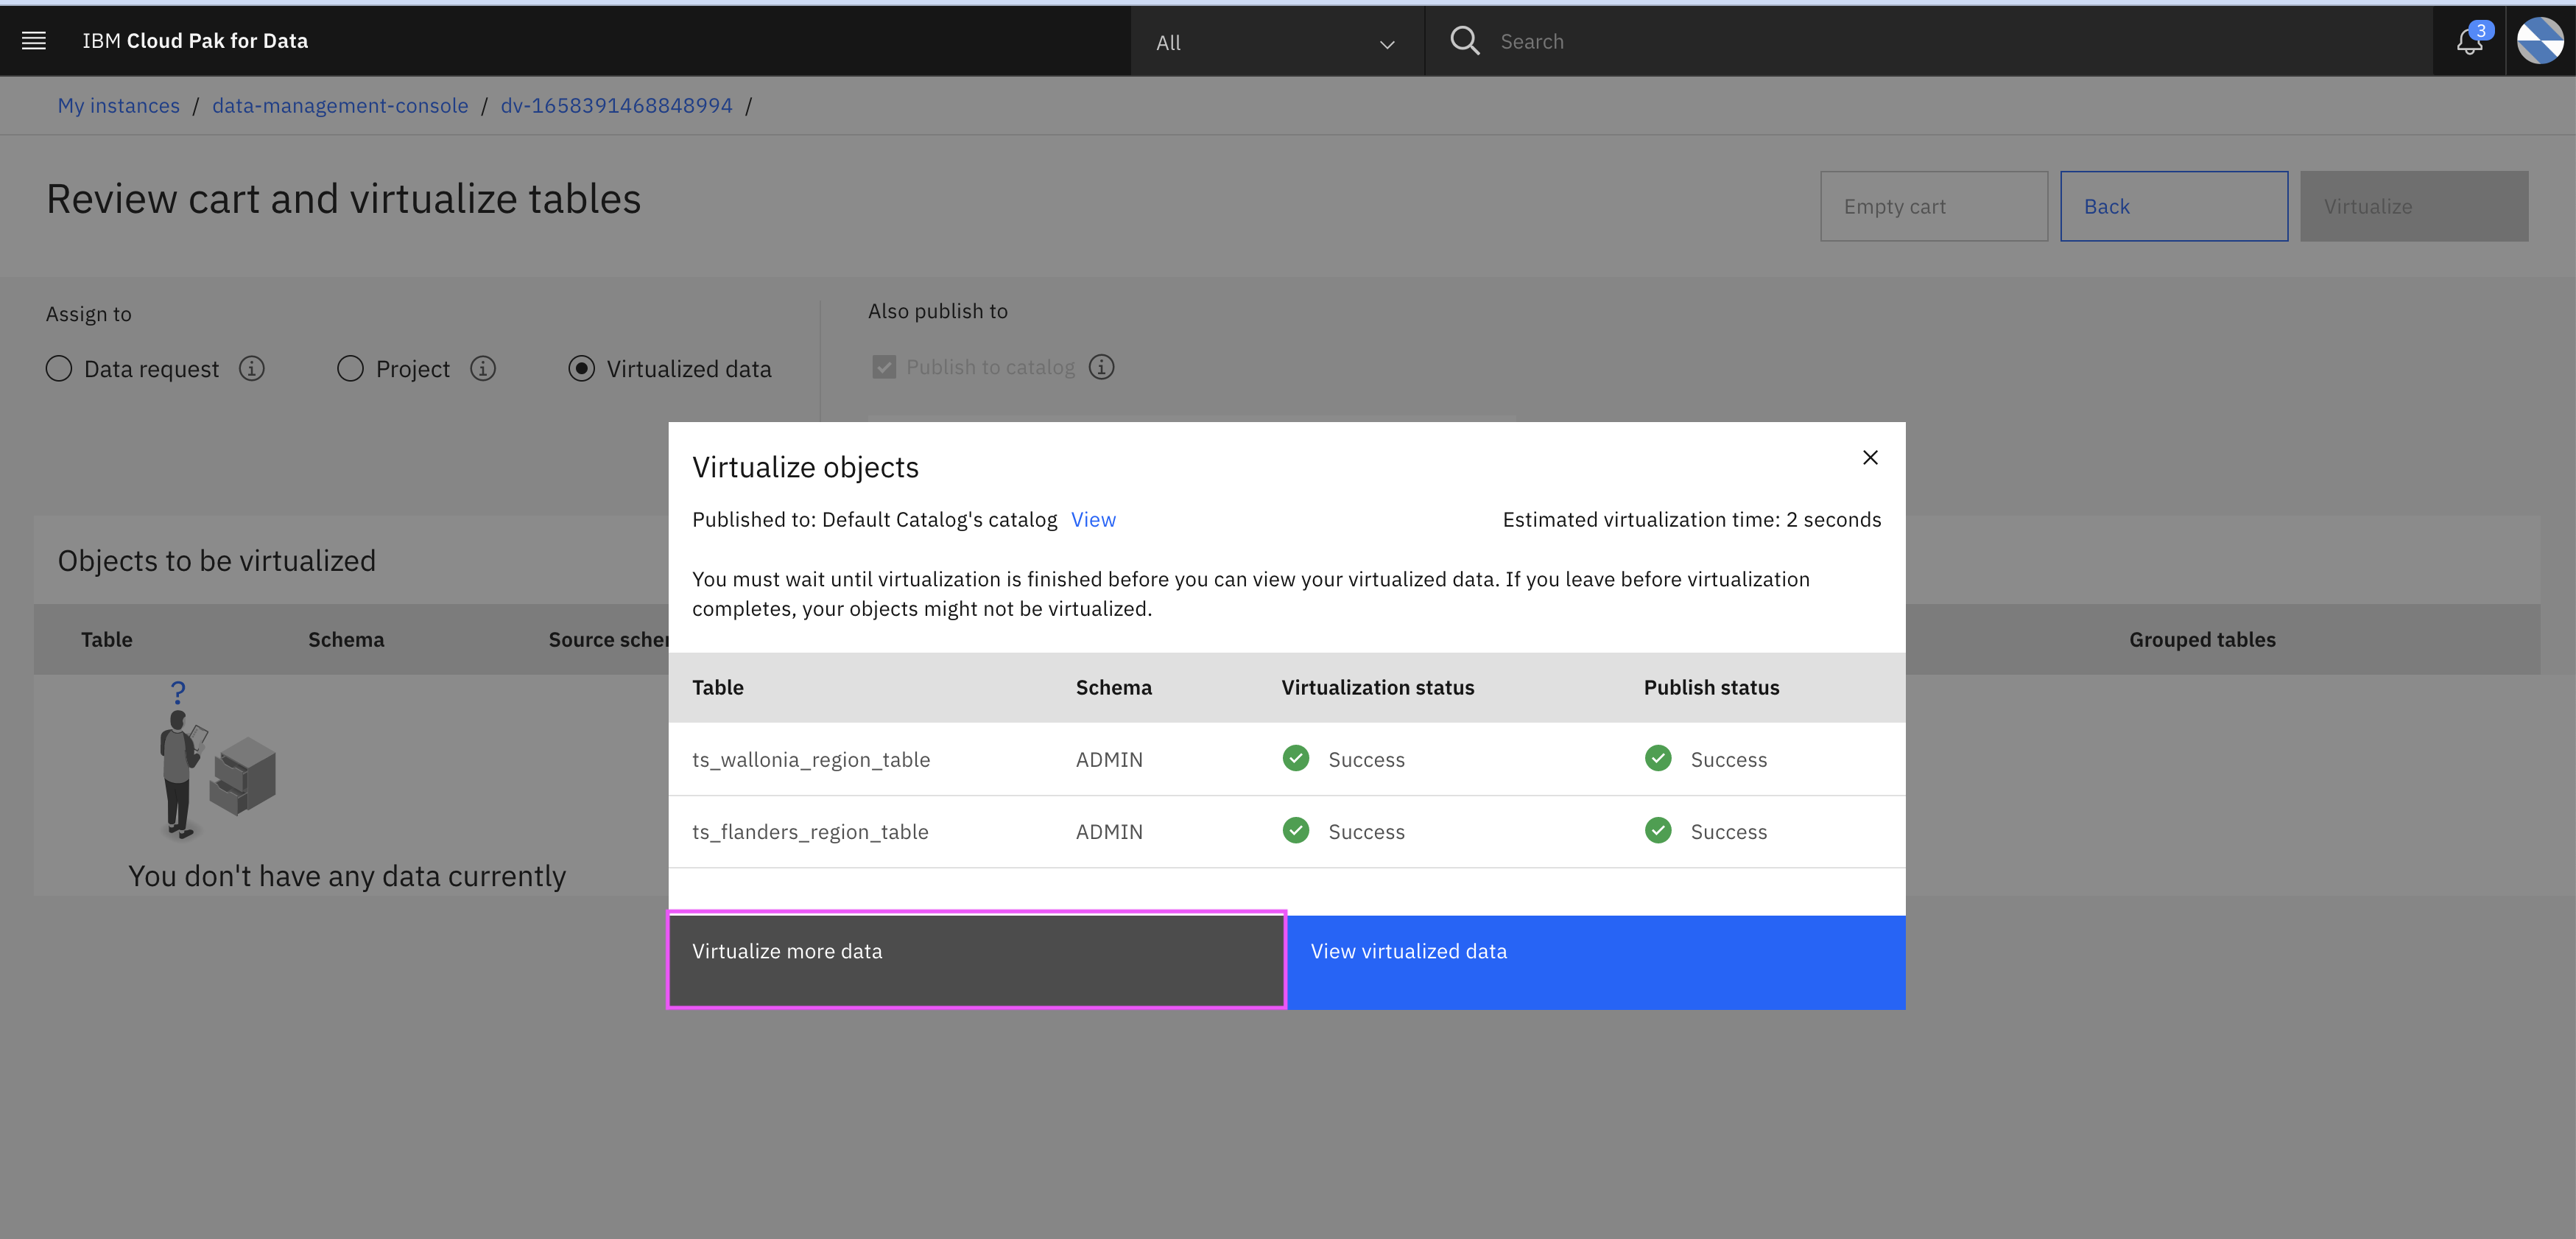Click the empty-state no data illustration
The height and width of the screenshot is (1239, 2576).
pyautogui.click(x=218, y=761)
